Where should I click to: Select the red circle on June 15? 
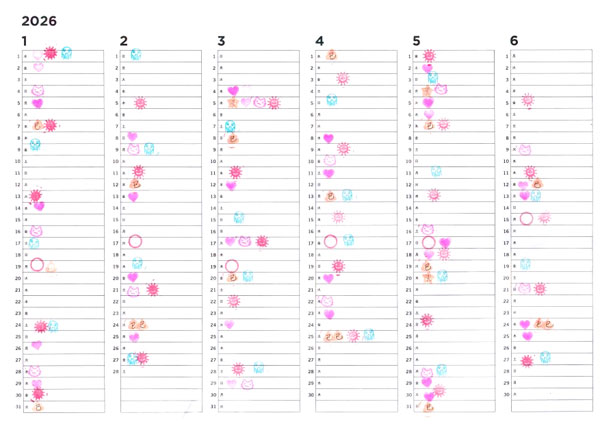coord(527,219)
